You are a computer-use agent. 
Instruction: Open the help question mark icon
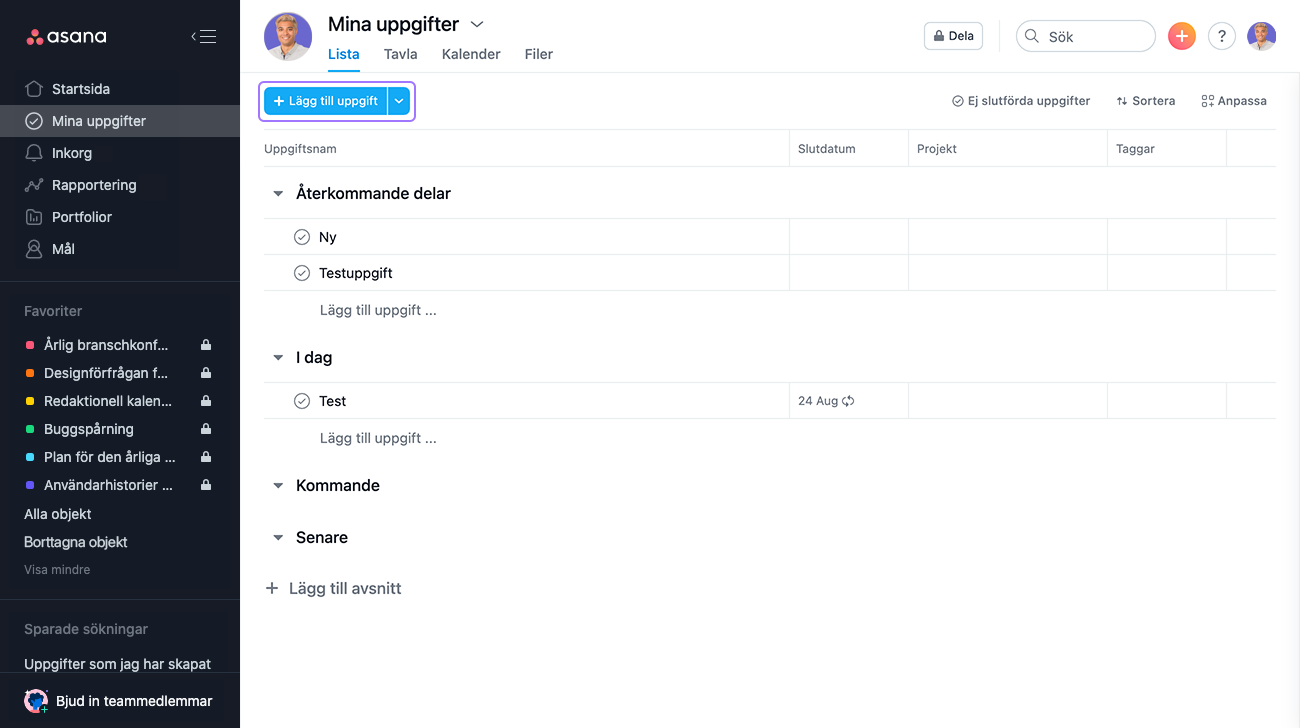point(1222,36)
